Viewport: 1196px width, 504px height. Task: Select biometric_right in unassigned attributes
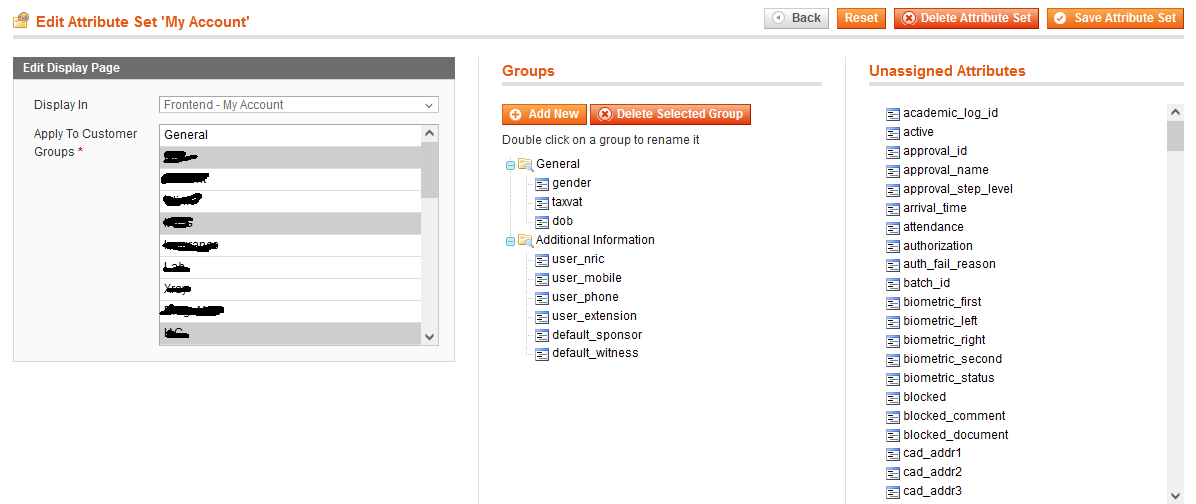tap(944, 340)
